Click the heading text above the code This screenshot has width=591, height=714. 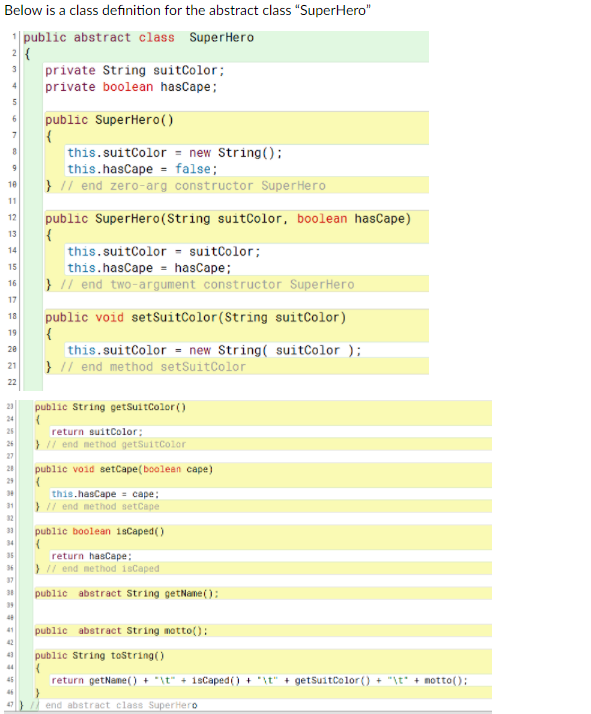click(x=188, y=10)
